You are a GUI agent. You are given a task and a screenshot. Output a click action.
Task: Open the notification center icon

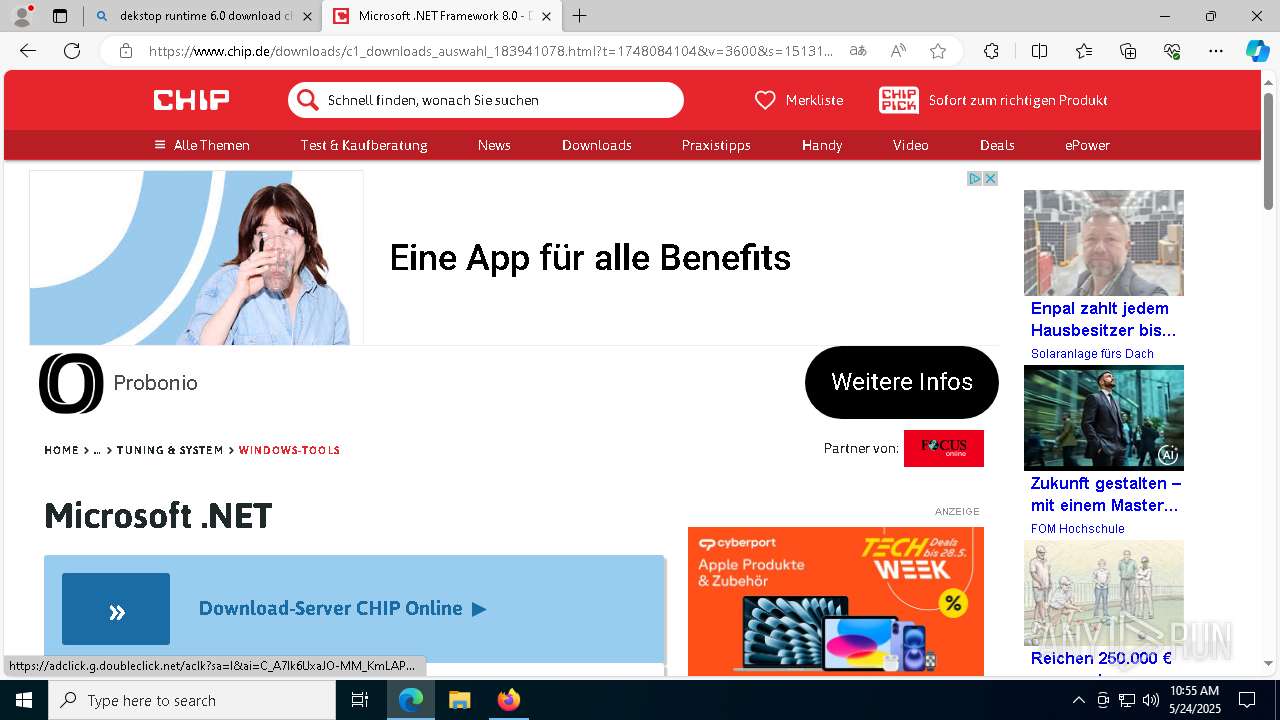coord(1247,700)
